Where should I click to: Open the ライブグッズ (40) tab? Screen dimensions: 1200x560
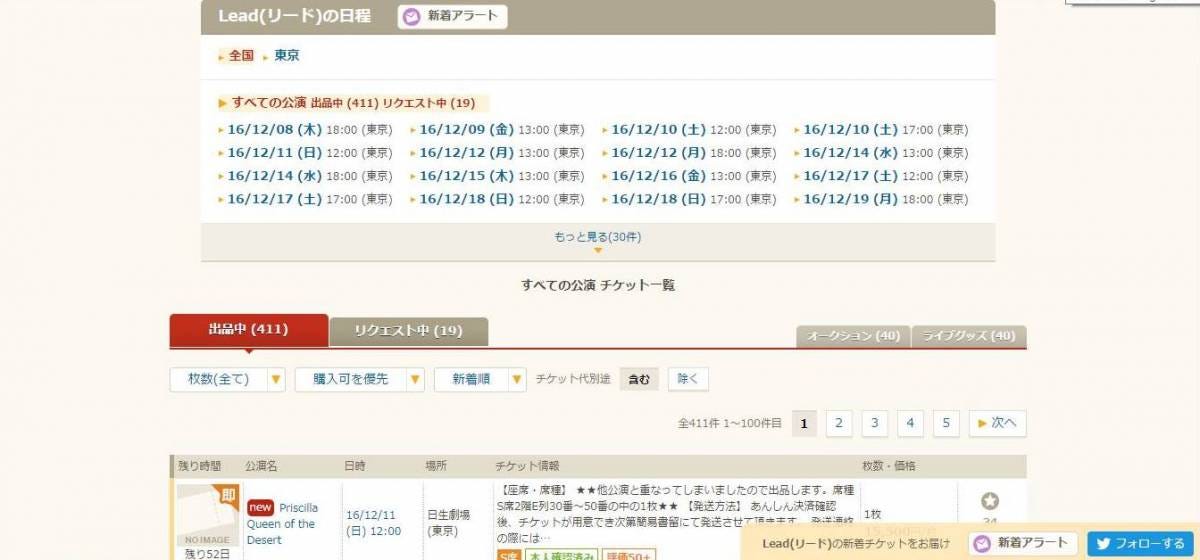pos(969,337)
